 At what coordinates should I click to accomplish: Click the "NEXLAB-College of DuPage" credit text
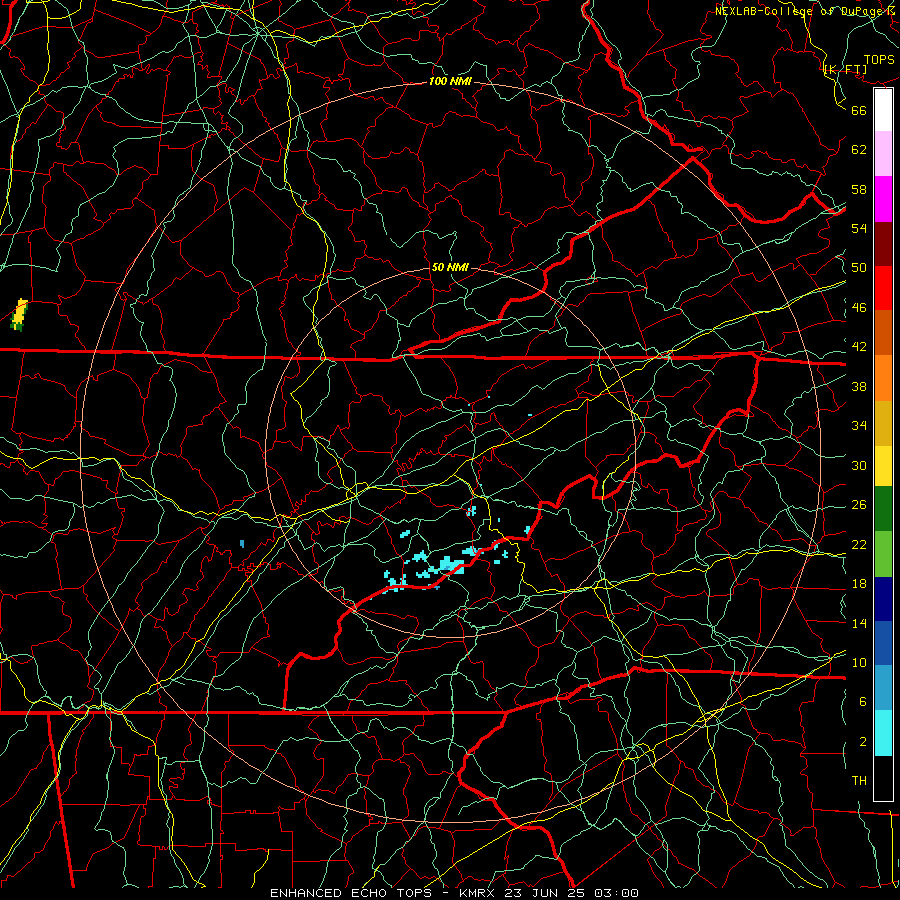(x=799, y=11)
